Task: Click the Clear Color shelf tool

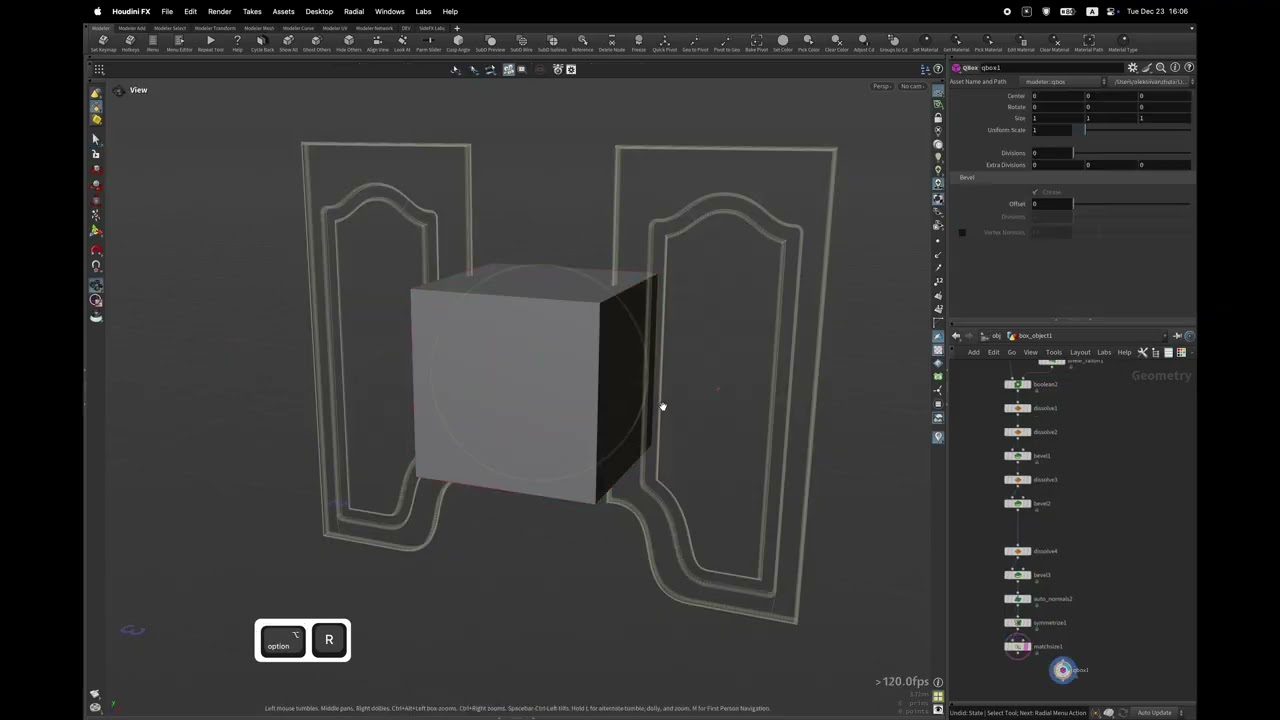Action: point(836,43)
